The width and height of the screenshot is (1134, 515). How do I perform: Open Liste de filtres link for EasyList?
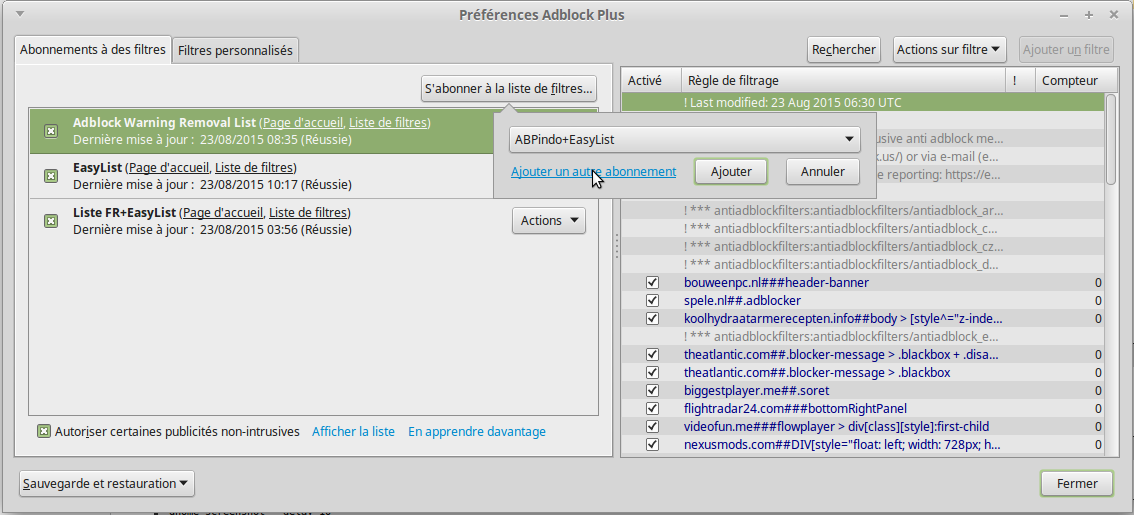coord(255,168)
